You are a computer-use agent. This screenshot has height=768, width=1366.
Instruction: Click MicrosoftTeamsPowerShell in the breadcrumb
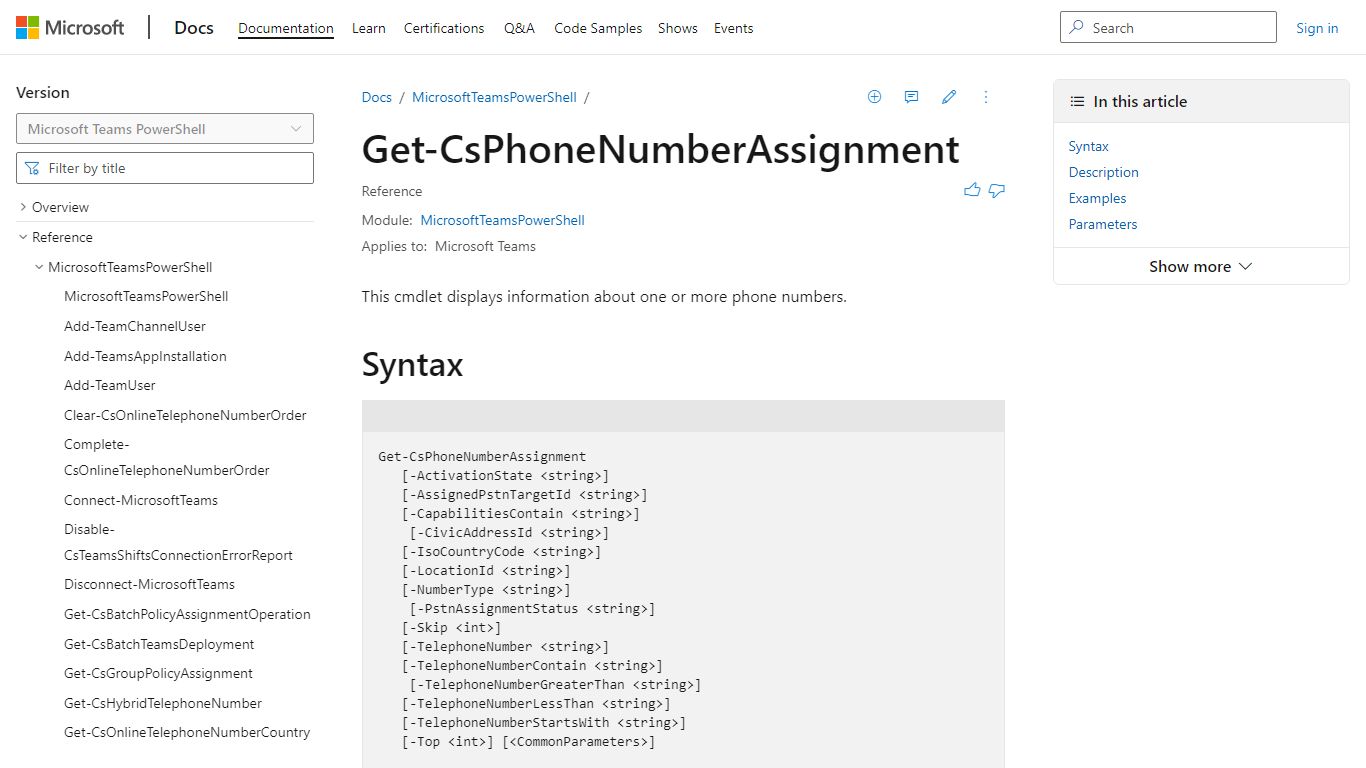pos(494,97)
